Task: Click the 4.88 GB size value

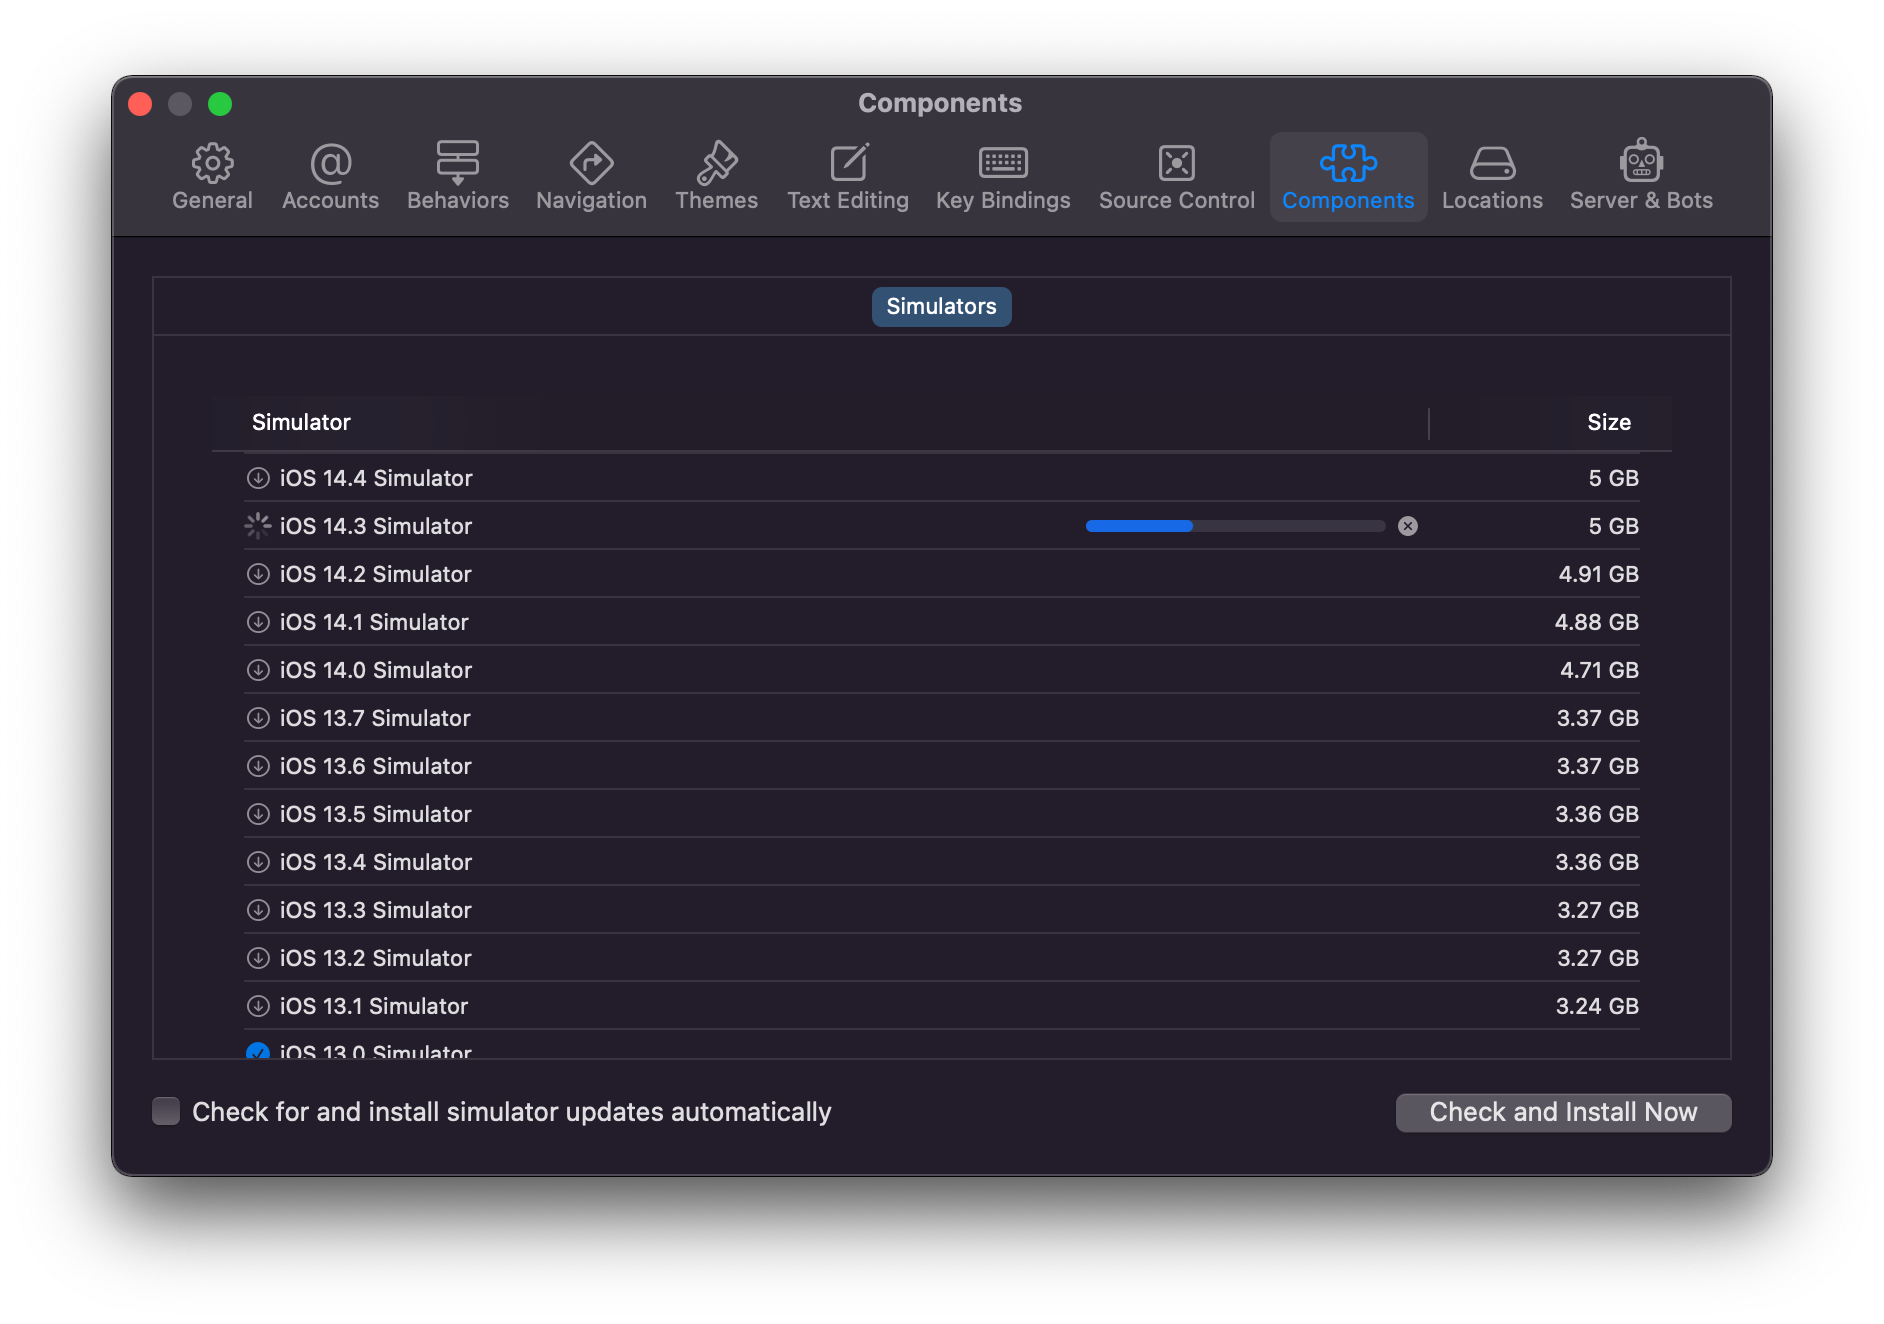Action: (1596, 622)
